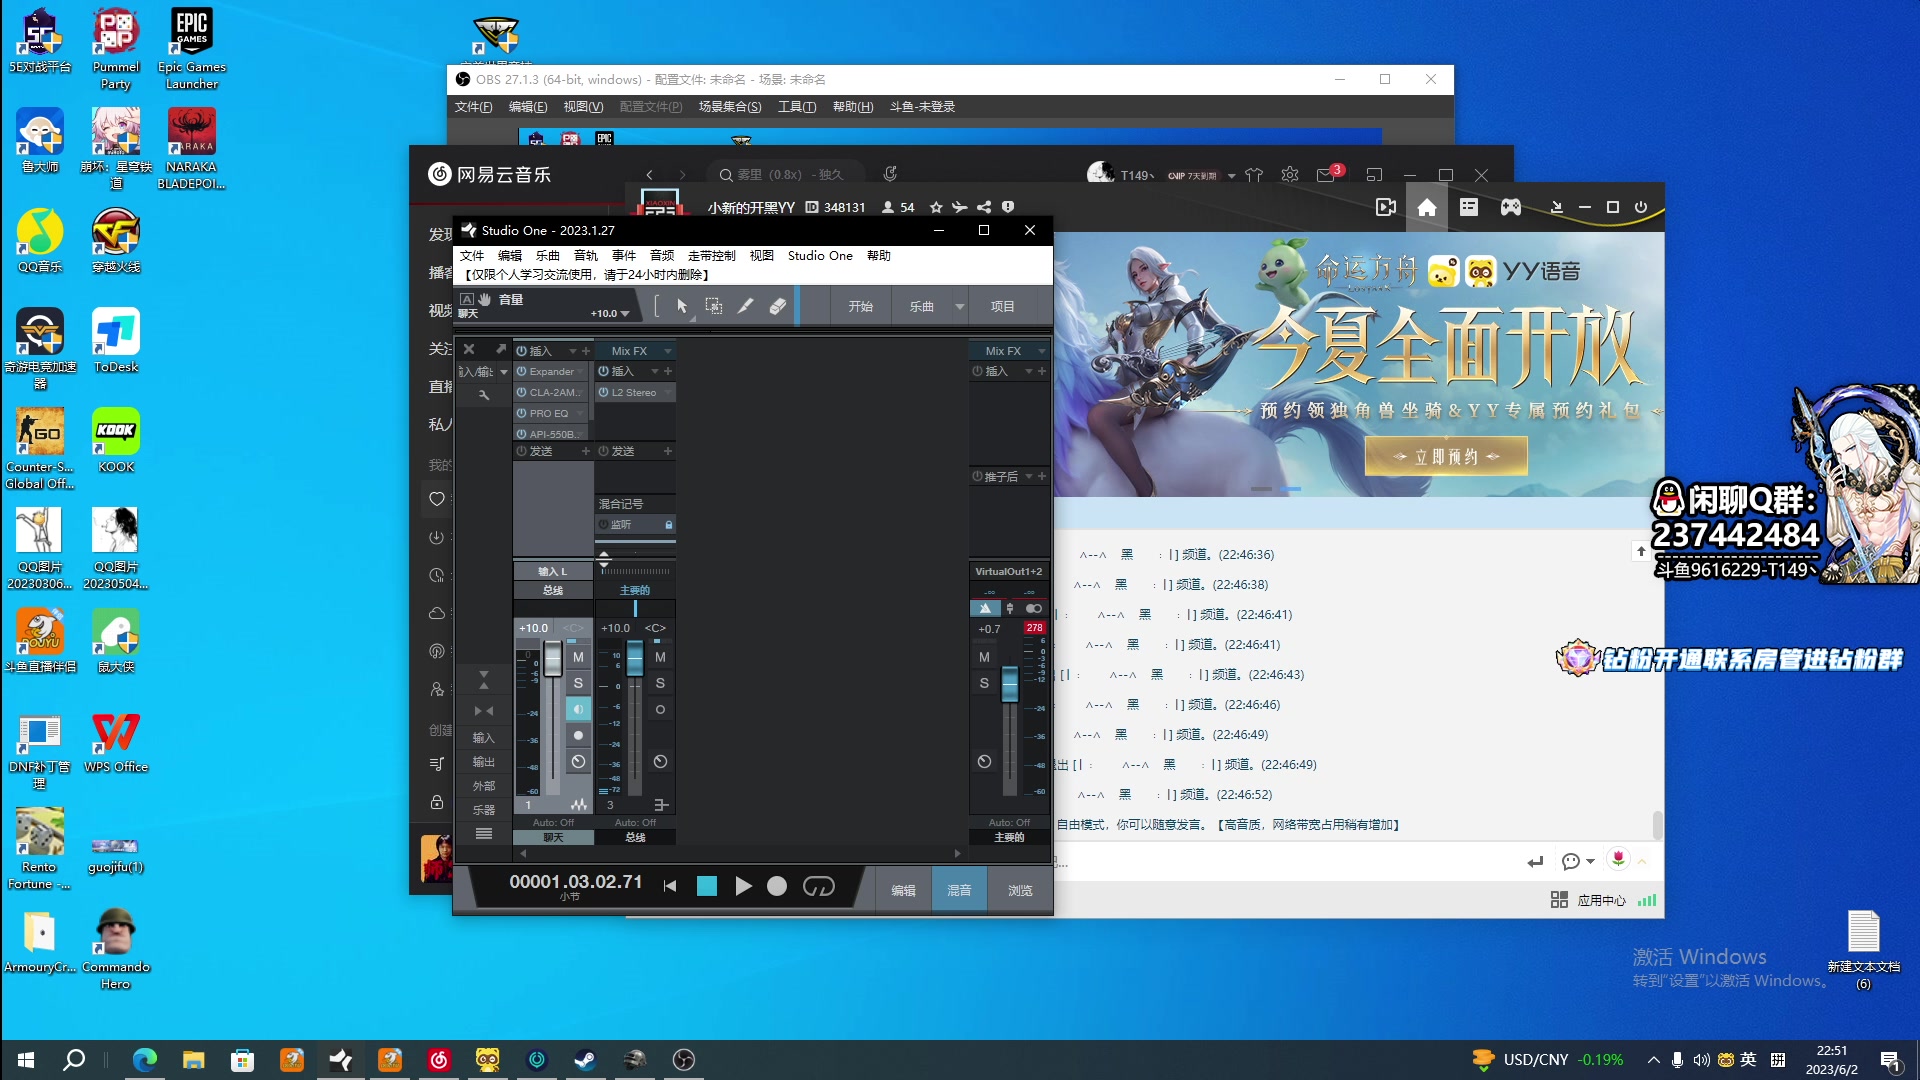Open Studio One 文件 menu

pyautogui.click(x=472, y=256)
